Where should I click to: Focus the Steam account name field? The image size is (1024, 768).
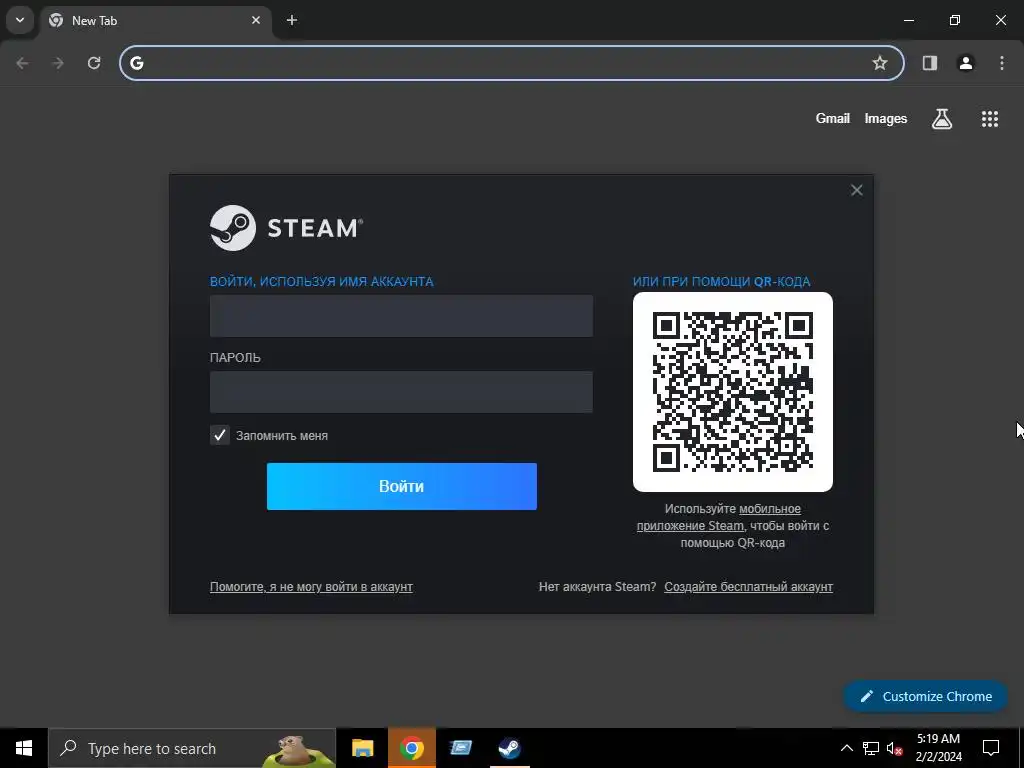pyautogui.click(x=401, y=316)
